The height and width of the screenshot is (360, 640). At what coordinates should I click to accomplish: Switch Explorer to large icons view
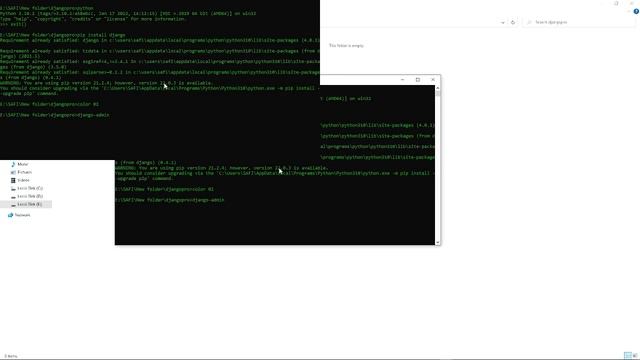coord(635,356)
